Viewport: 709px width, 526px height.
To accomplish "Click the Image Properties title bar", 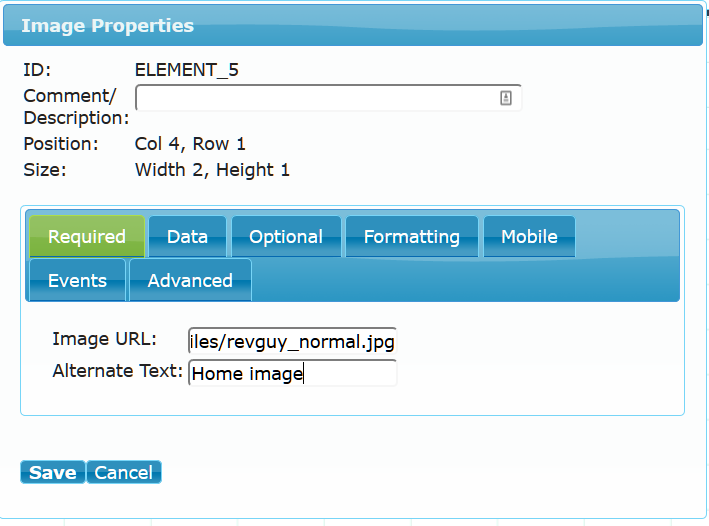I will click(353, 25).
